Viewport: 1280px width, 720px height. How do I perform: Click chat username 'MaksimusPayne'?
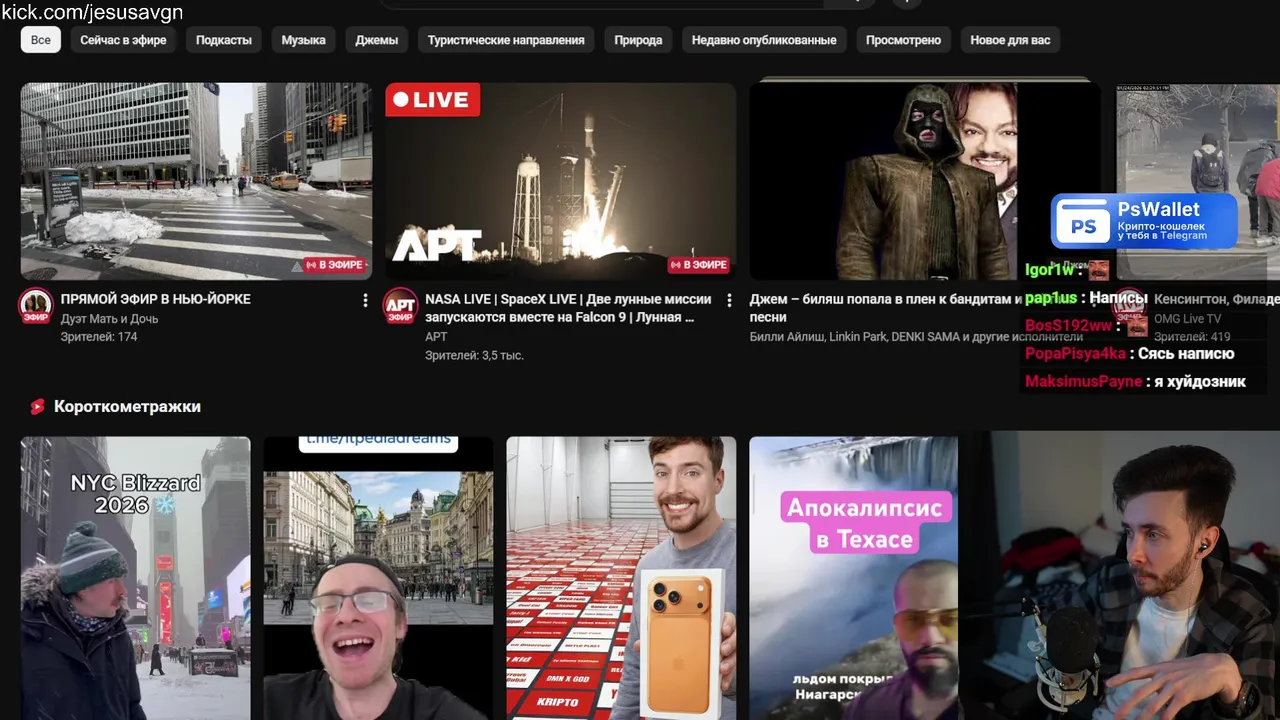pos(1083,382)
